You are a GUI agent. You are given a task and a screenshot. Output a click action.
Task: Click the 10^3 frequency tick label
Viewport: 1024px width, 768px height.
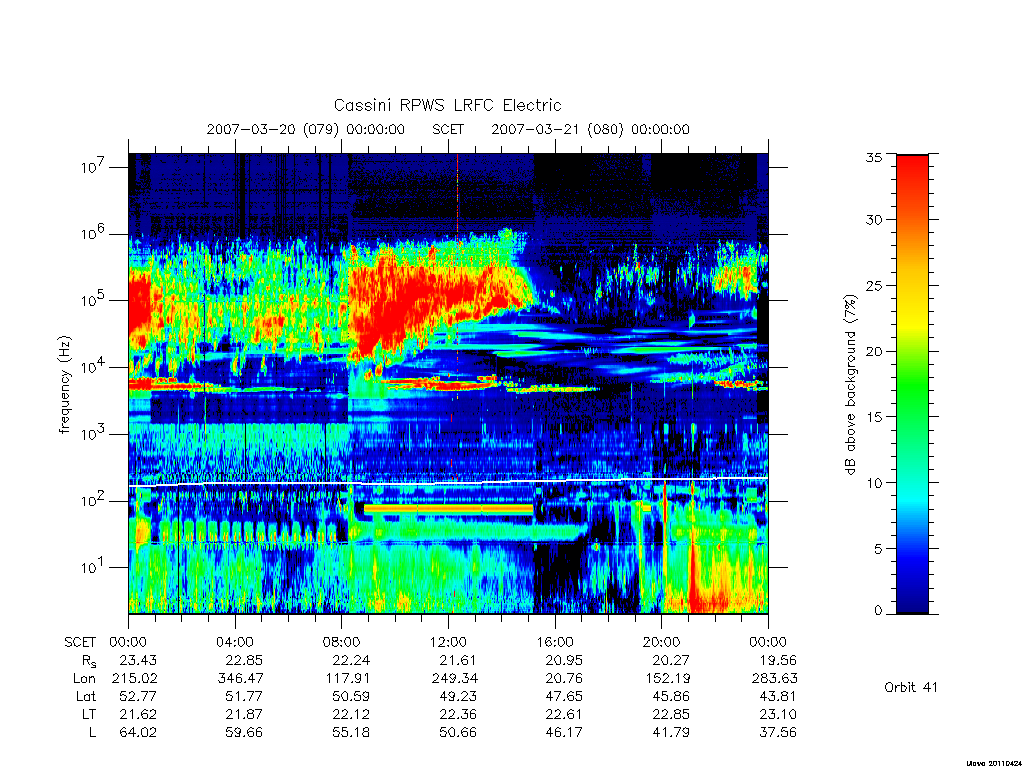pos(93,433)
